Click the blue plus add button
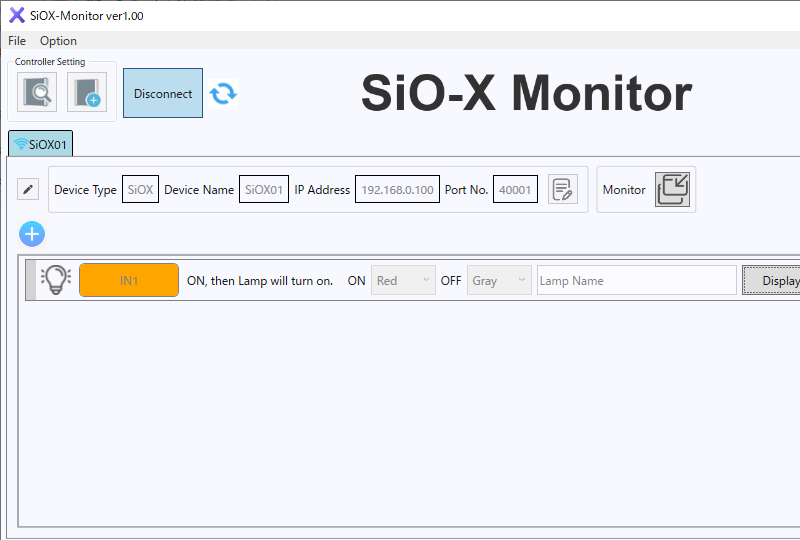The height and width of the screenshot is (540, 800). click(x=32, y=234)
